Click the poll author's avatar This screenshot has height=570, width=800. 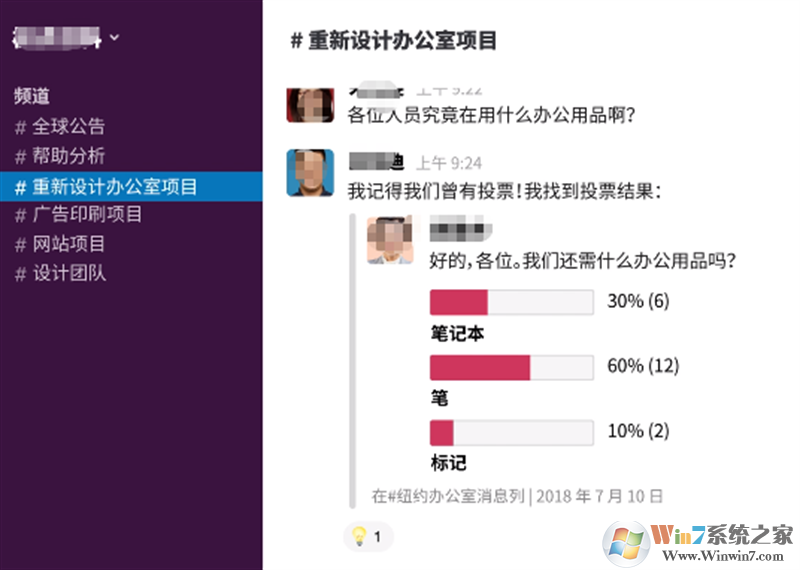[390, 240]
